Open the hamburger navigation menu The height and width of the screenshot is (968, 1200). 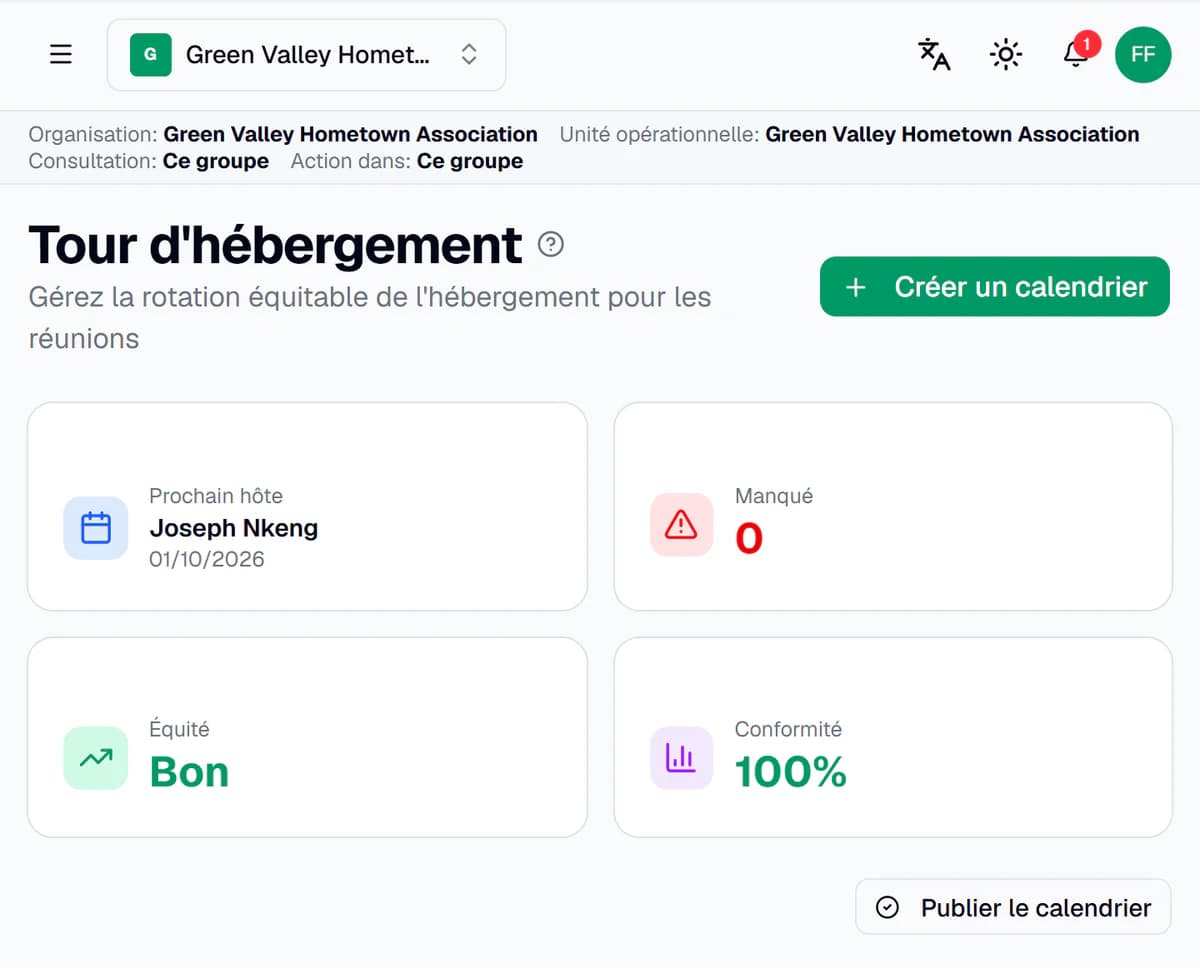coord(61,55)
